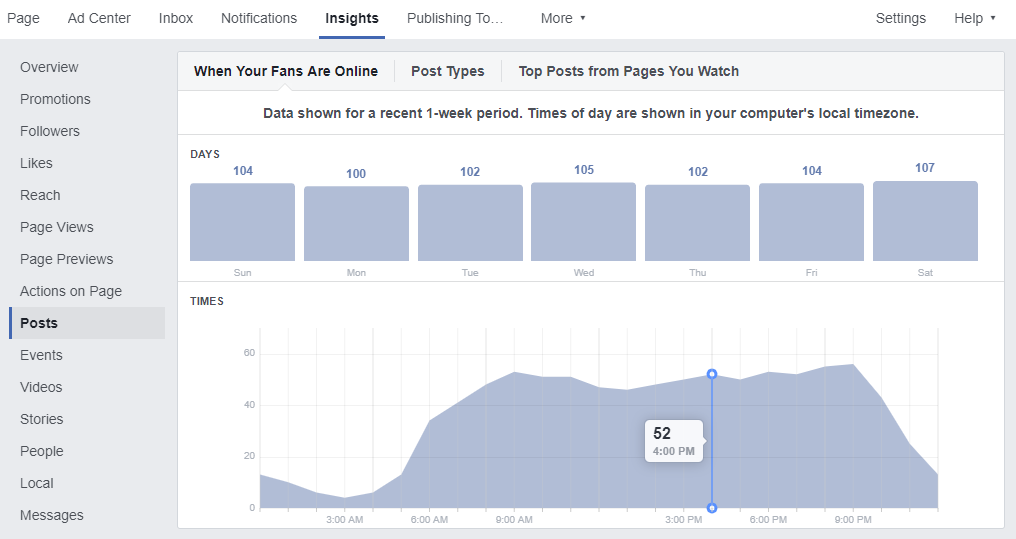
Task: Select the Thursday bar in days chart
Action: (x=698, y=223)
